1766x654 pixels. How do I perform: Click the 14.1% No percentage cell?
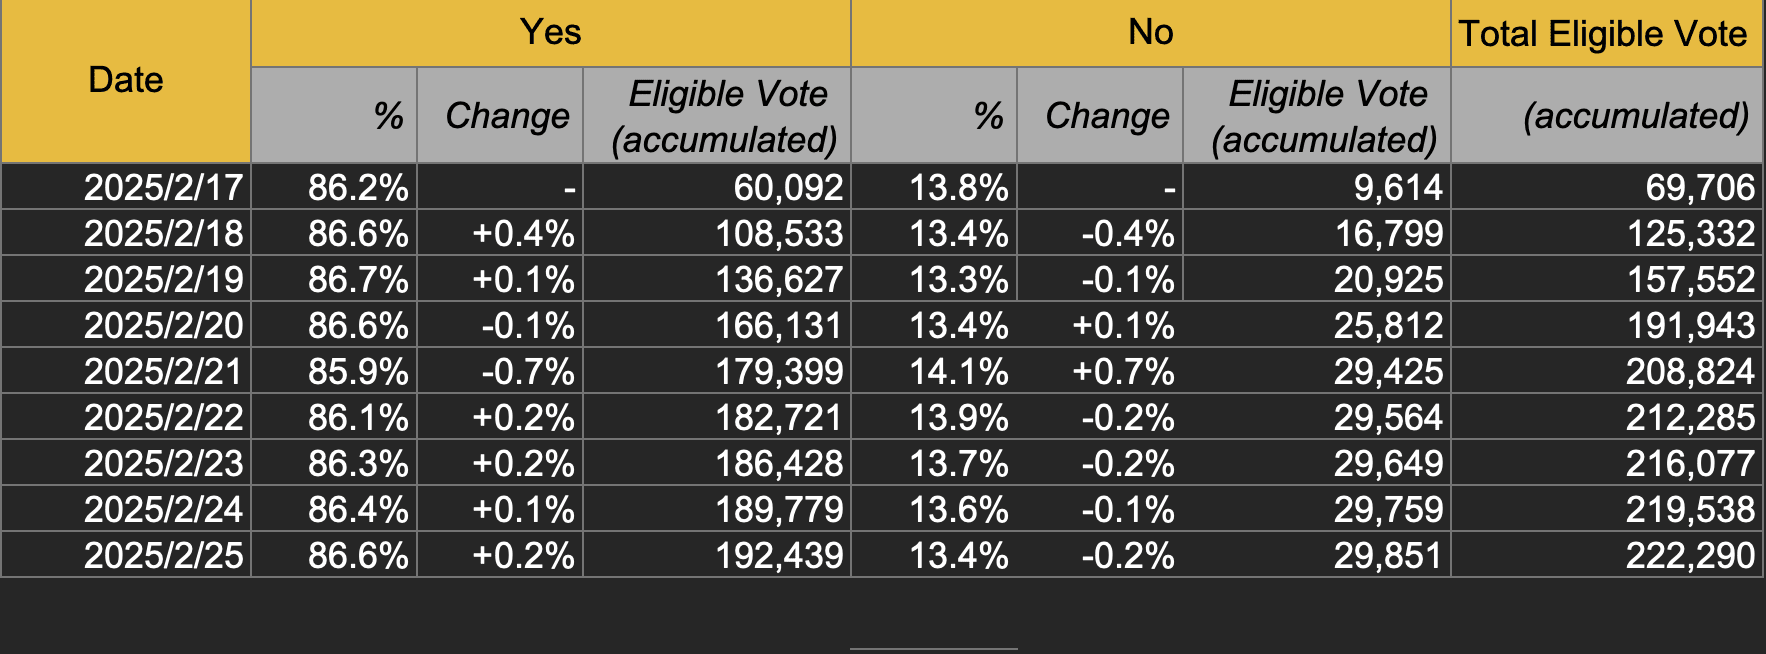click(934, 371)
